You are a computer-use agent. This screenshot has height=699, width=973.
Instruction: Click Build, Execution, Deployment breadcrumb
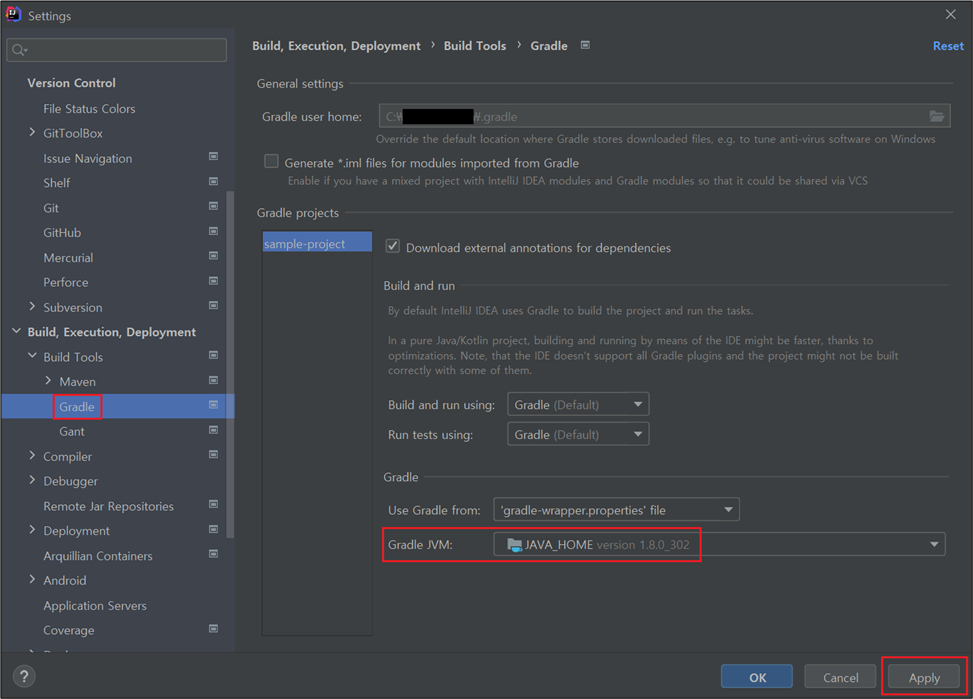coord(336,46)
